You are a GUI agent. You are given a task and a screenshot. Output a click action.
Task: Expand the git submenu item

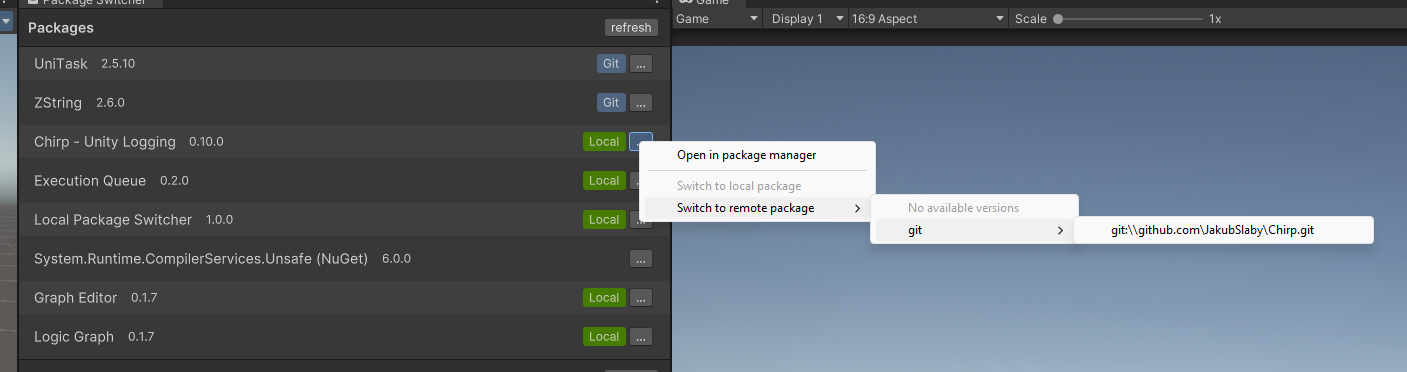tap(974, 231)
